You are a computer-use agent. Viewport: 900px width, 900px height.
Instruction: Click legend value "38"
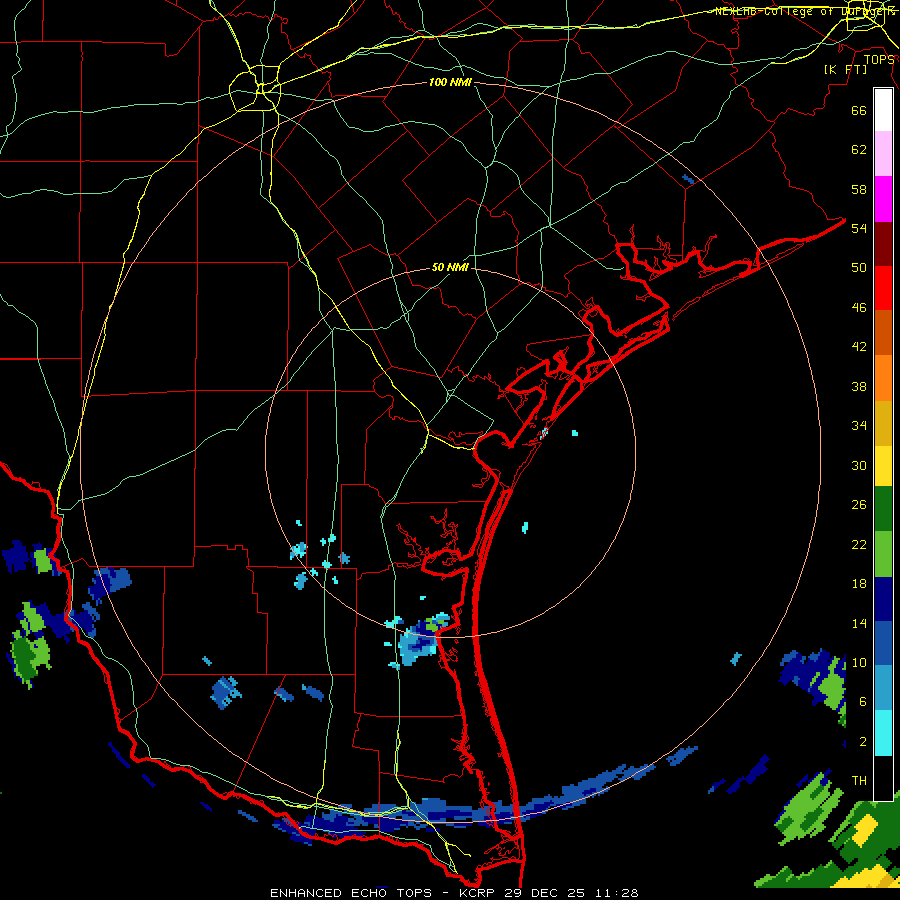859,386
